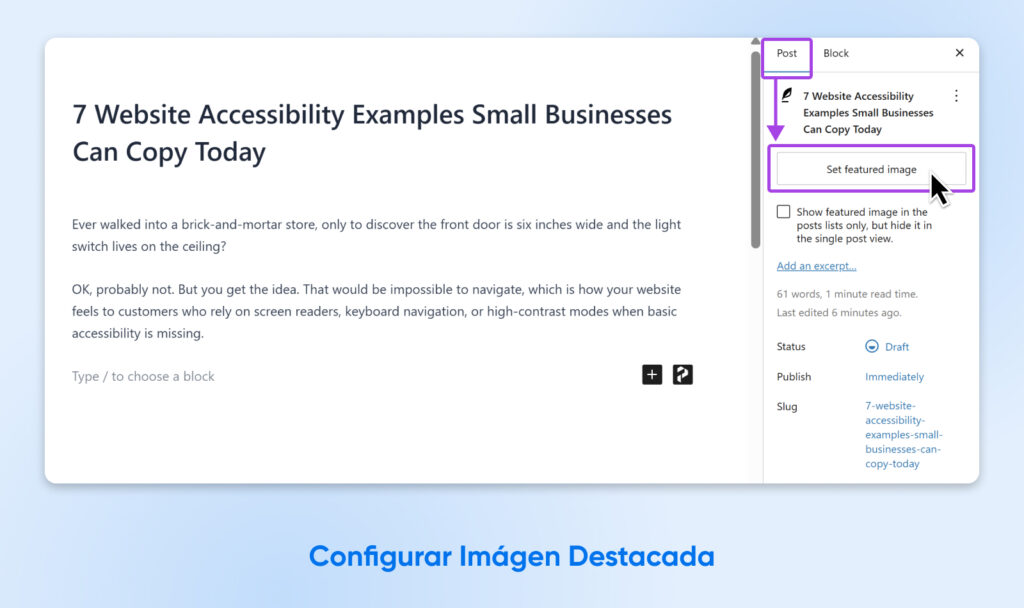Open the Immediately publish date selector
This screenshot has width=1024, height=608.
(894, 376)
